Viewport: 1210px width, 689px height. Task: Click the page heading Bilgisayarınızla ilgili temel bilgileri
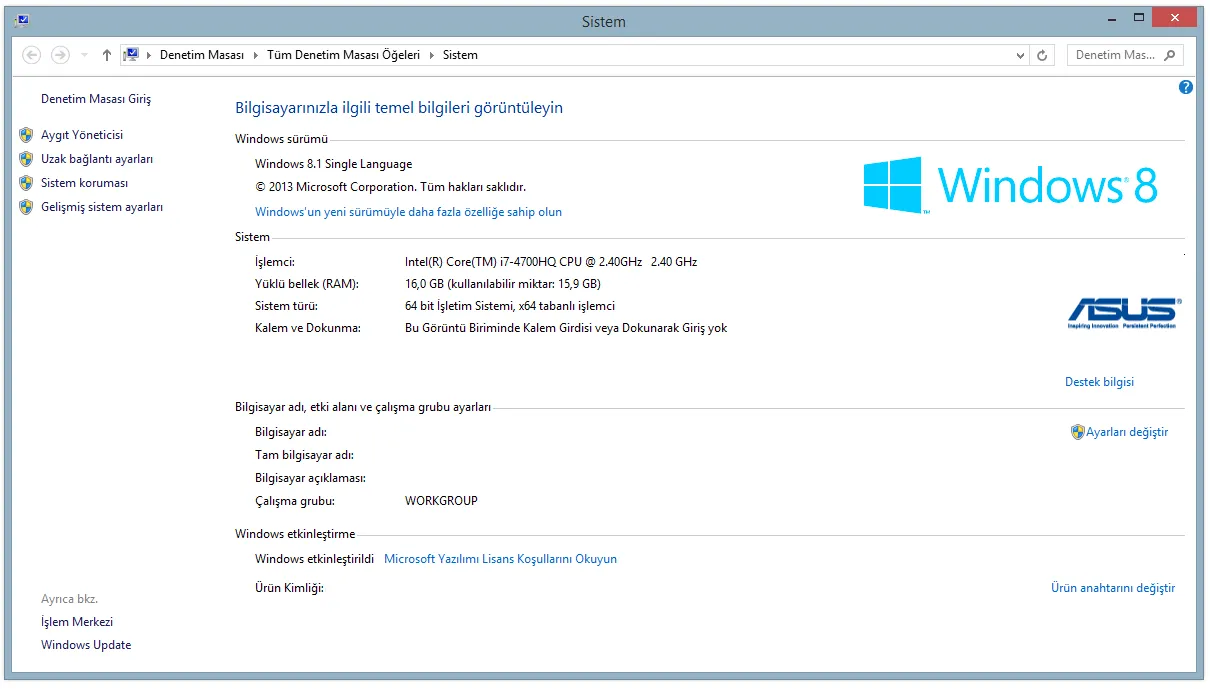[399, 107]
